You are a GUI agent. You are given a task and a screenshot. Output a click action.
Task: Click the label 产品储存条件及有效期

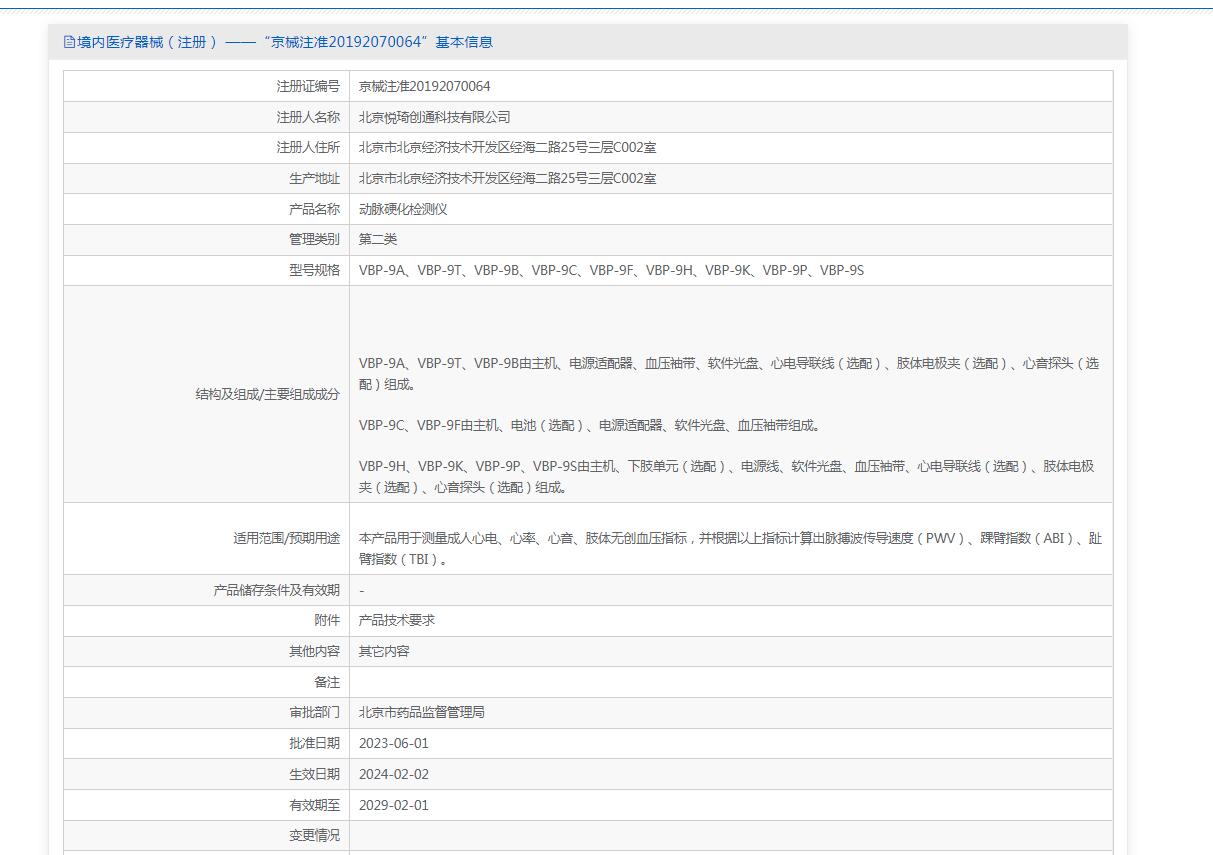pyautogui.click(x=277, y=590)
